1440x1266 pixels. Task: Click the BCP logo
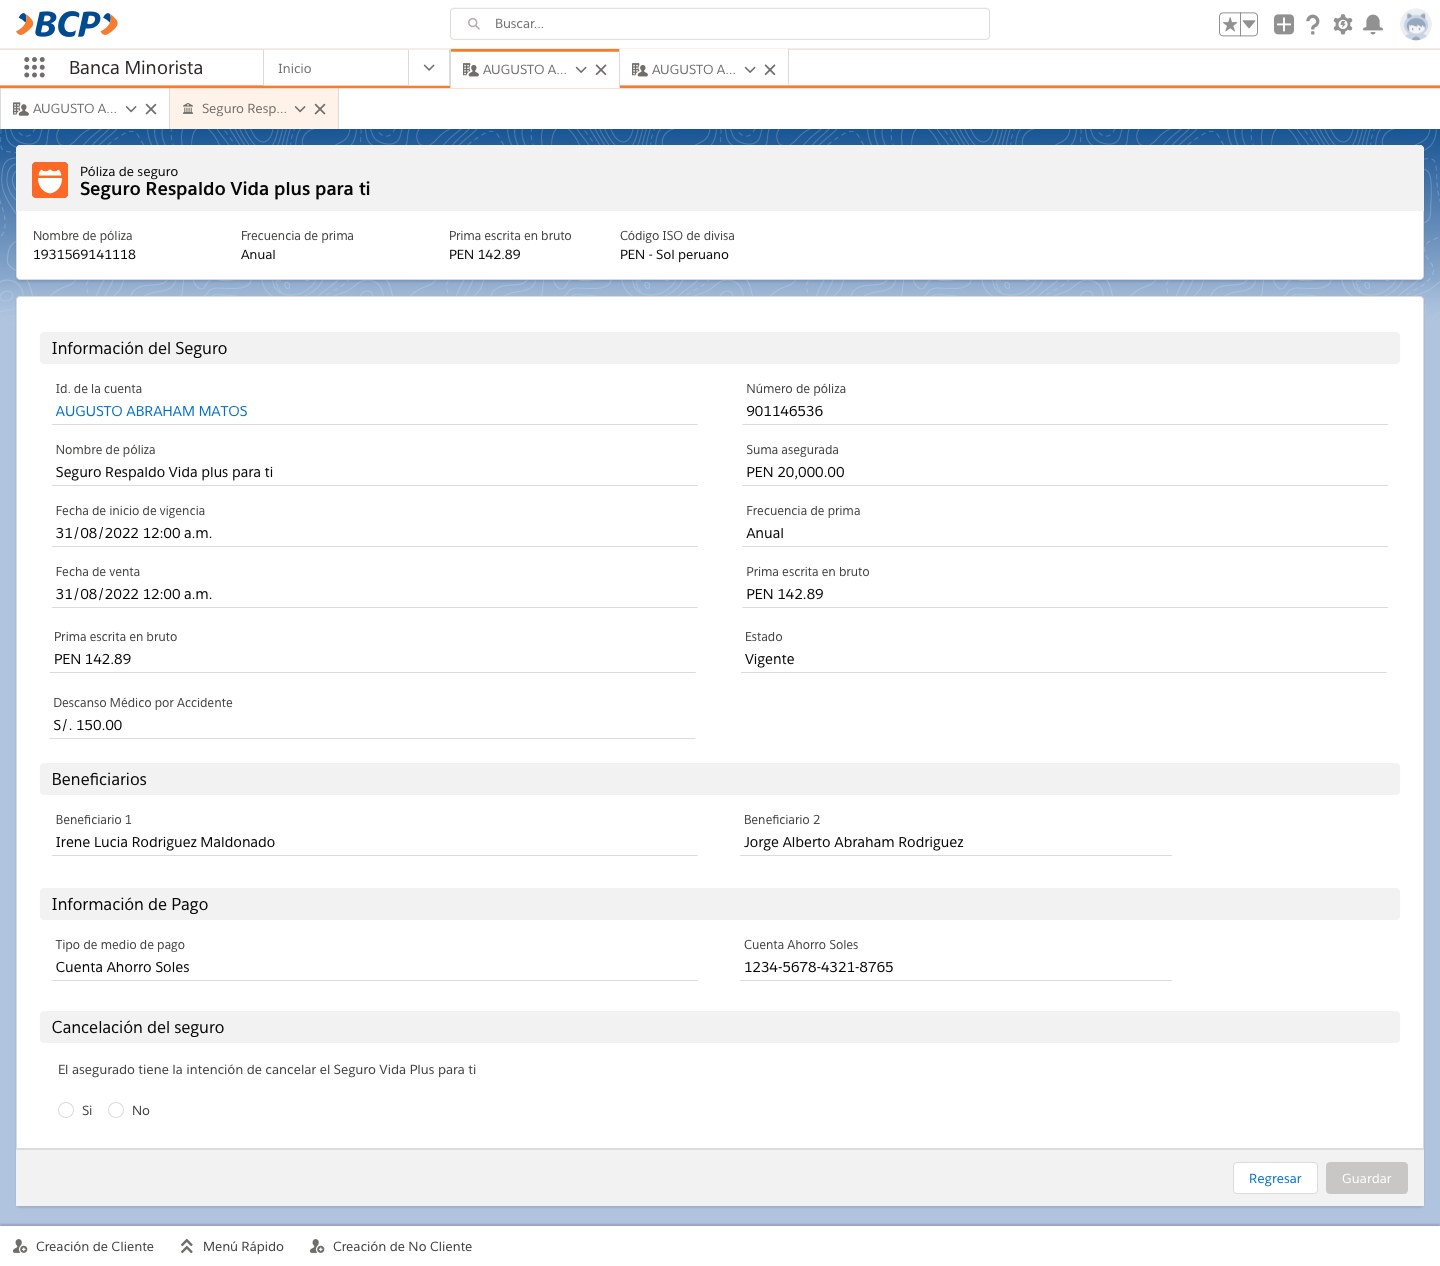pos(67,24)
